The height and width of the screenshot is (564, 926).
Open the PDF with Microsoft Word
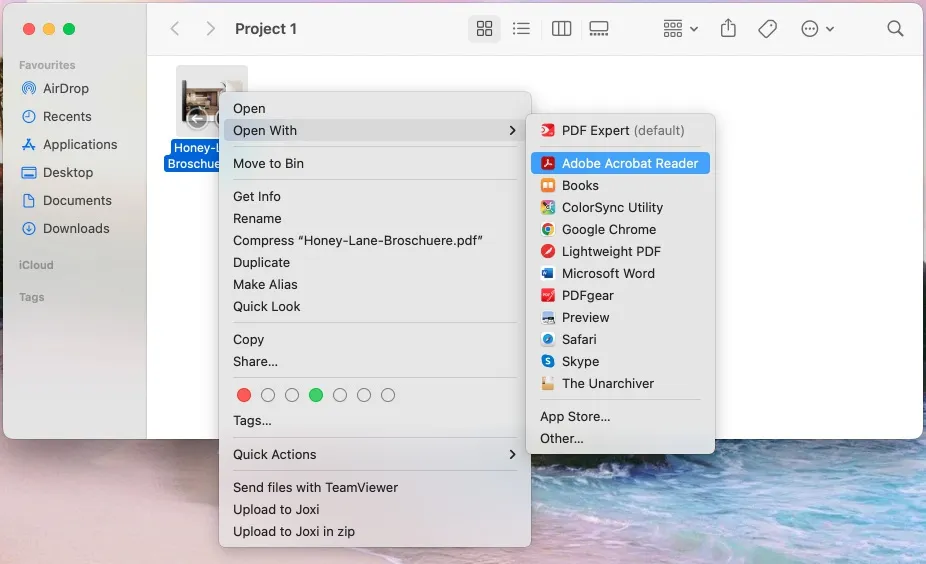click(620, 273)
